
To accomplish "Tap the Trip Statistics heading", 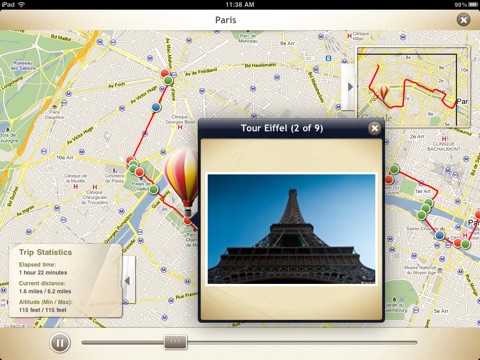I will [45, 252].
